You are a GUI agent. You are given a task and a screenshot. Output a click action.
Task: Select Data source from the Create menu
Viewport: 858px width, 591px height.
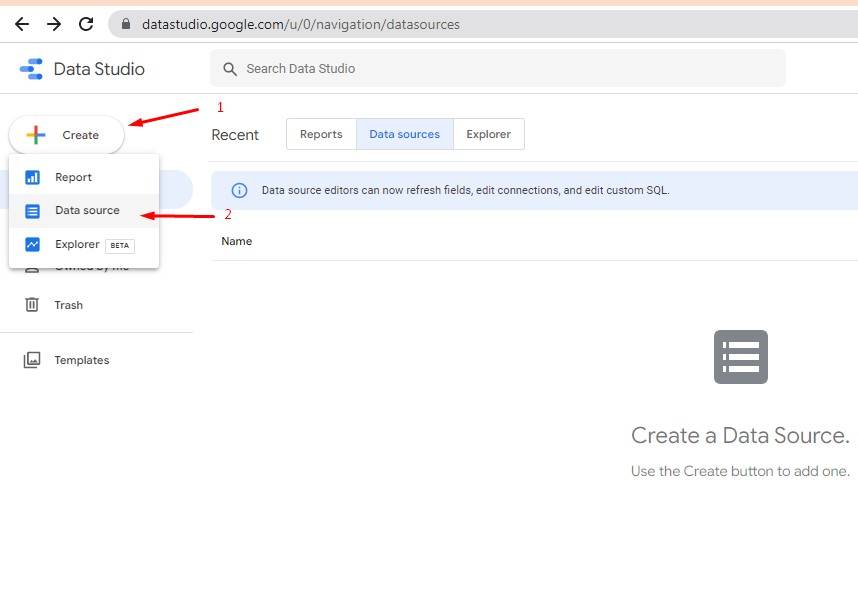87,210
